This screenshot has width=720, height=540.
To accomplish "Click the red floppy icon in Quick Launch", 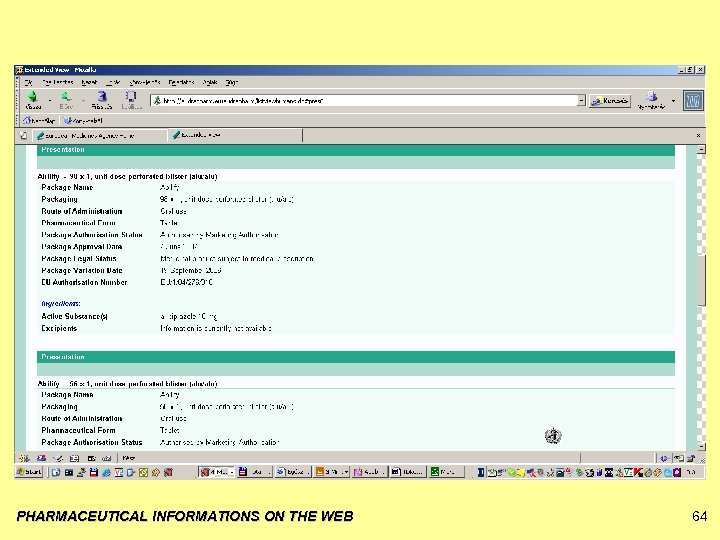I will [94, 472].
